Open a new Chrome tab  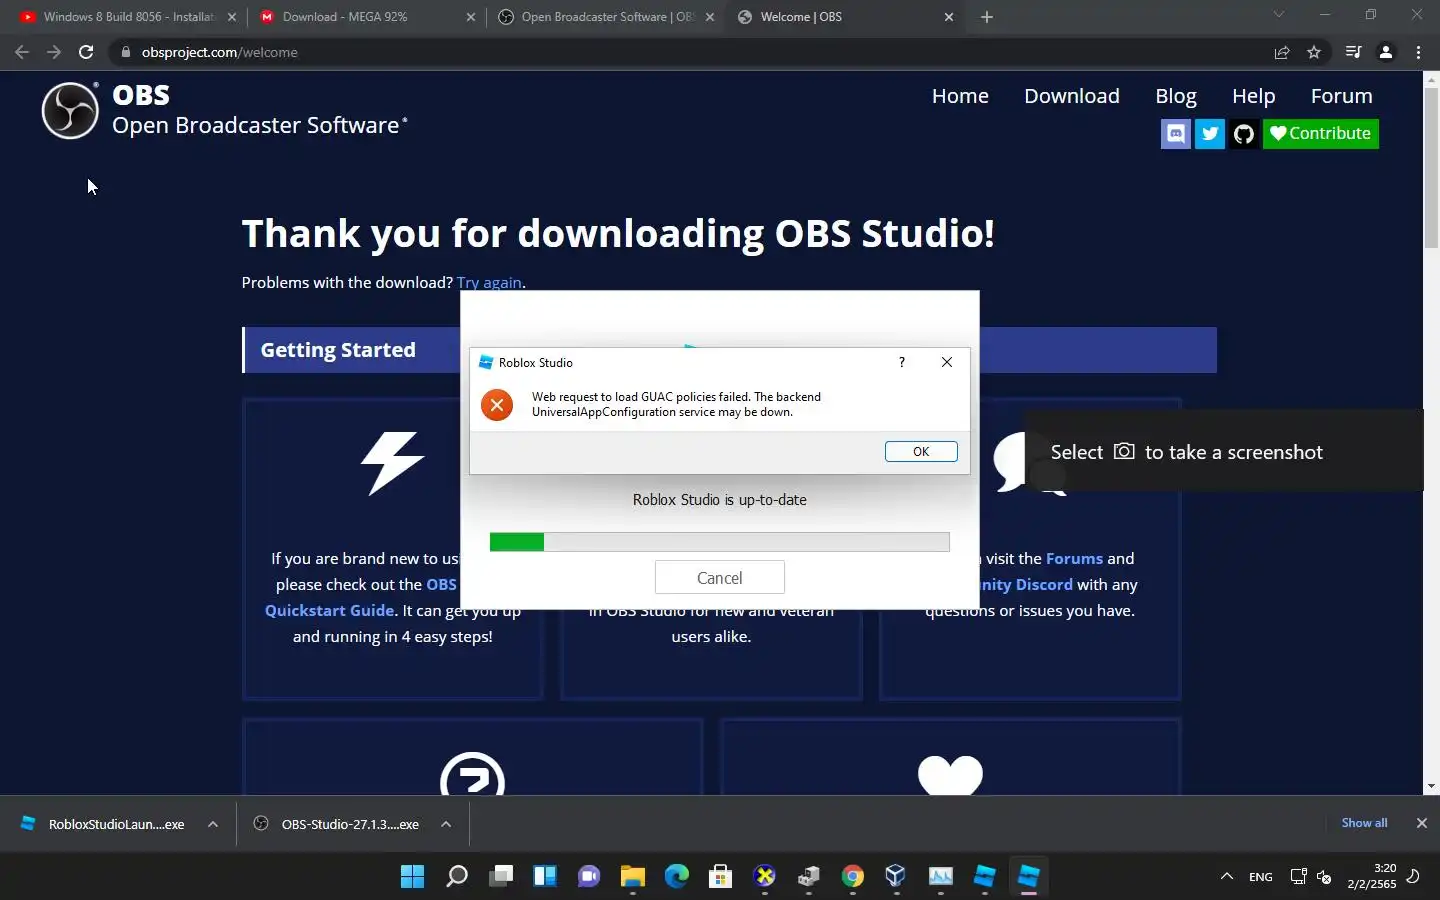987,17
